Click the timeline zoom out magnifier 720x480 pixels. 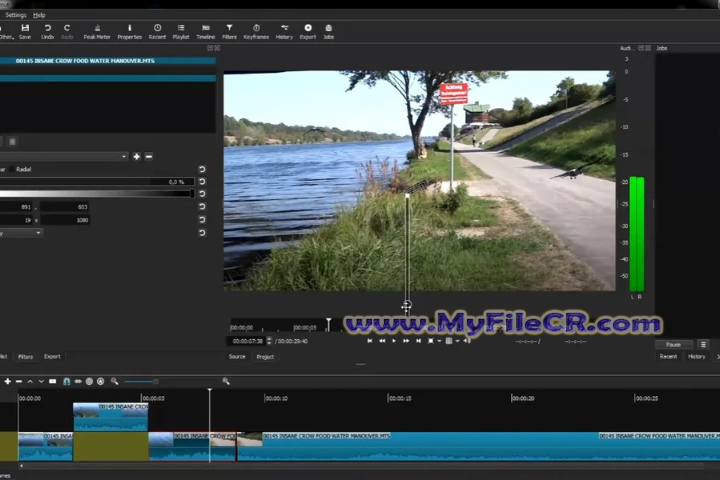[x=114, y=381]
